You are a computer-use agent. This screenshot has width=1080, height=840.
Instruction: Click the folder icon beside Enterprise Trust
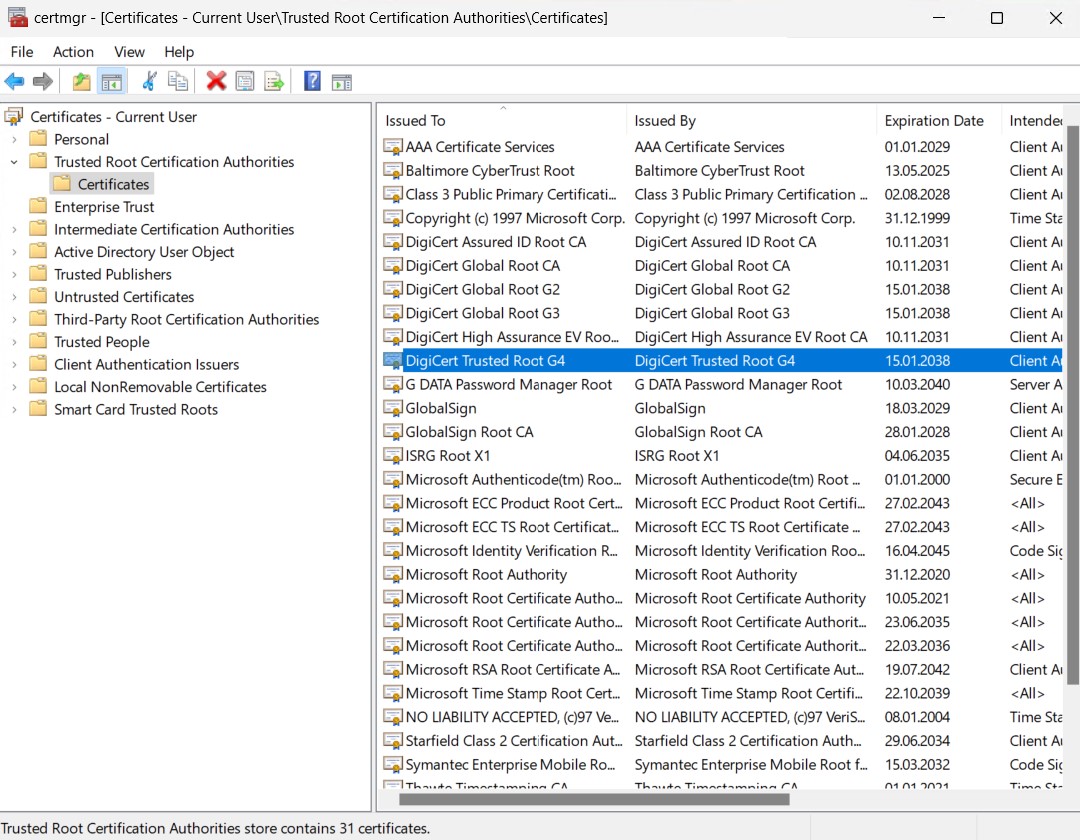tap(39, 206)
